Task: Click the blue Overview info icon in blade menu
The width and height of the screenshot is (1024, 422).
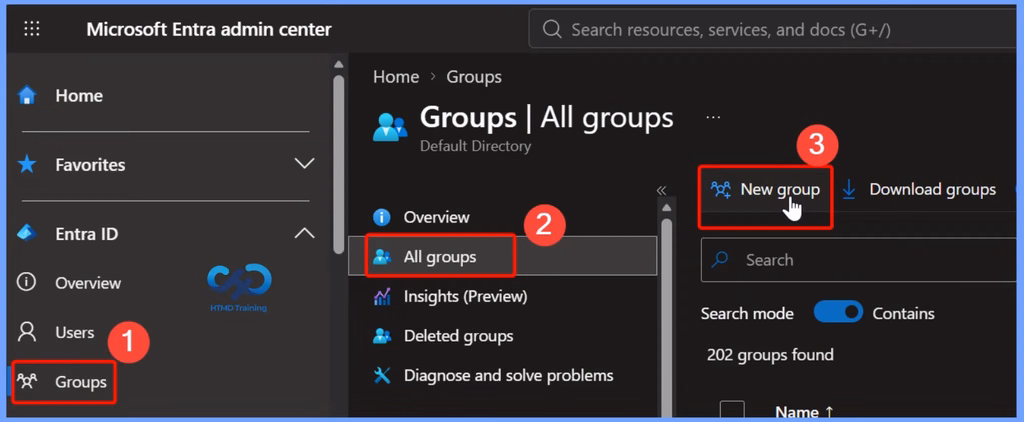Action: point(381,217)
